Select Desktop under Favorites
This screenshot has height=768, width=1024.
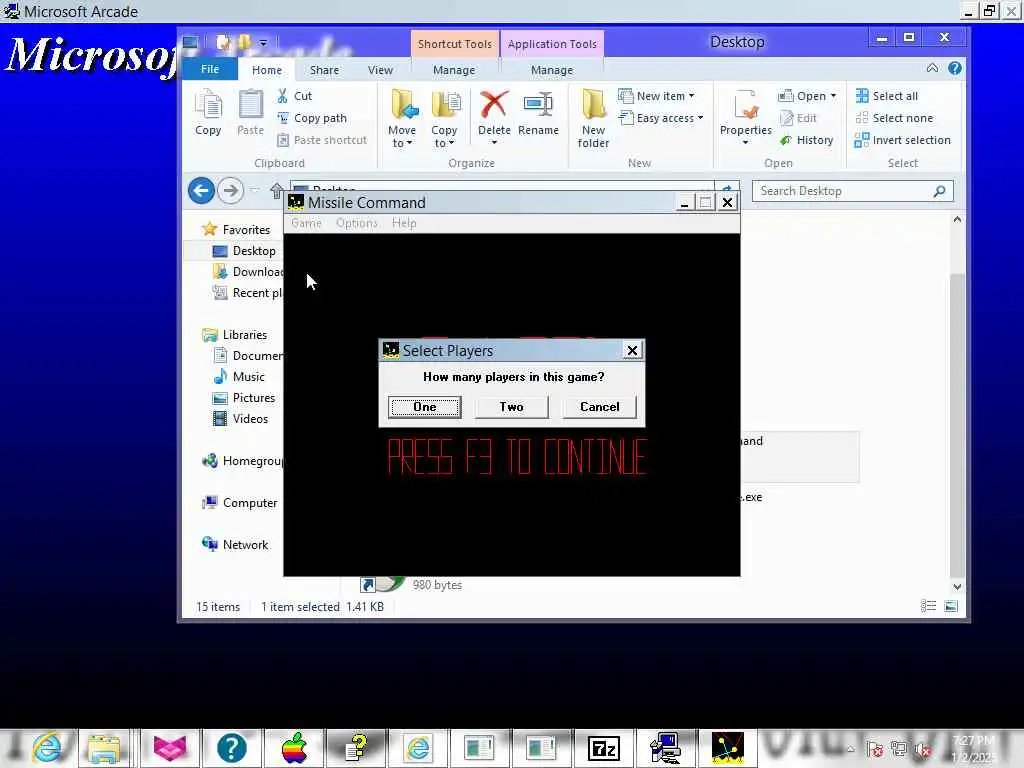[x=245, y=251]
